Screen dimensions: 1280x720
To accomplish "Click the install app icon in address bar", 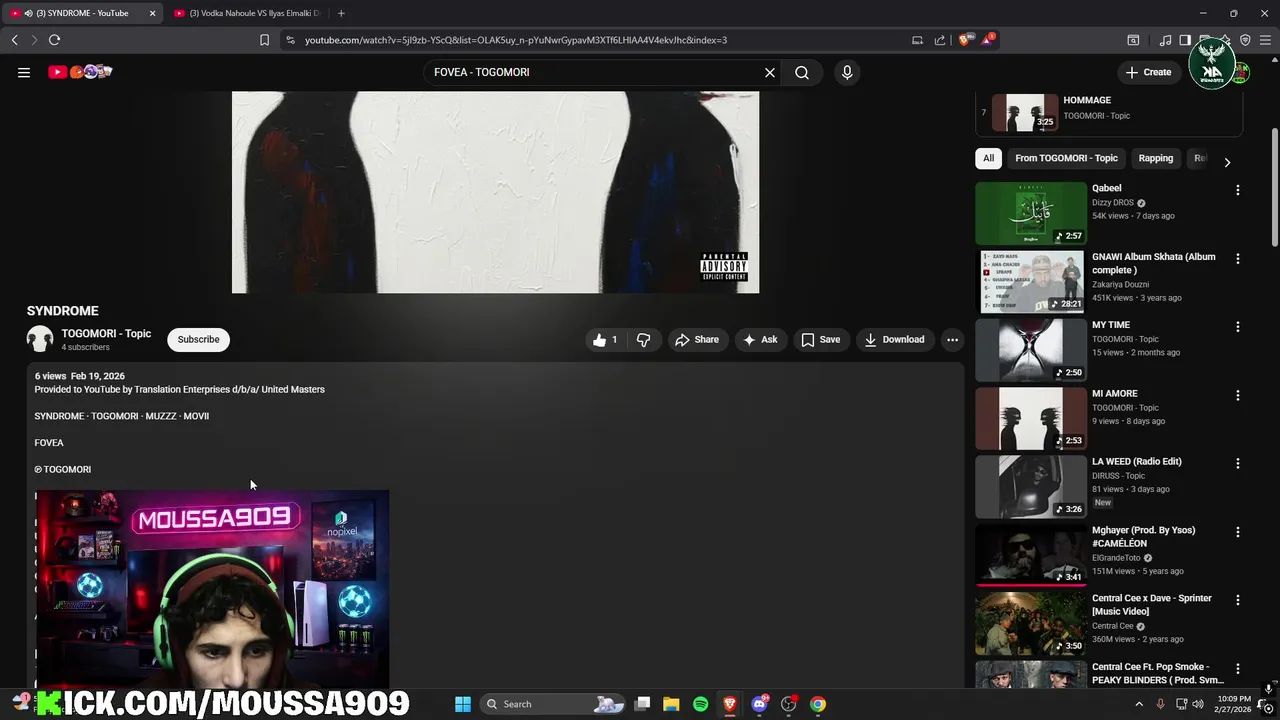I will [917, 40].
